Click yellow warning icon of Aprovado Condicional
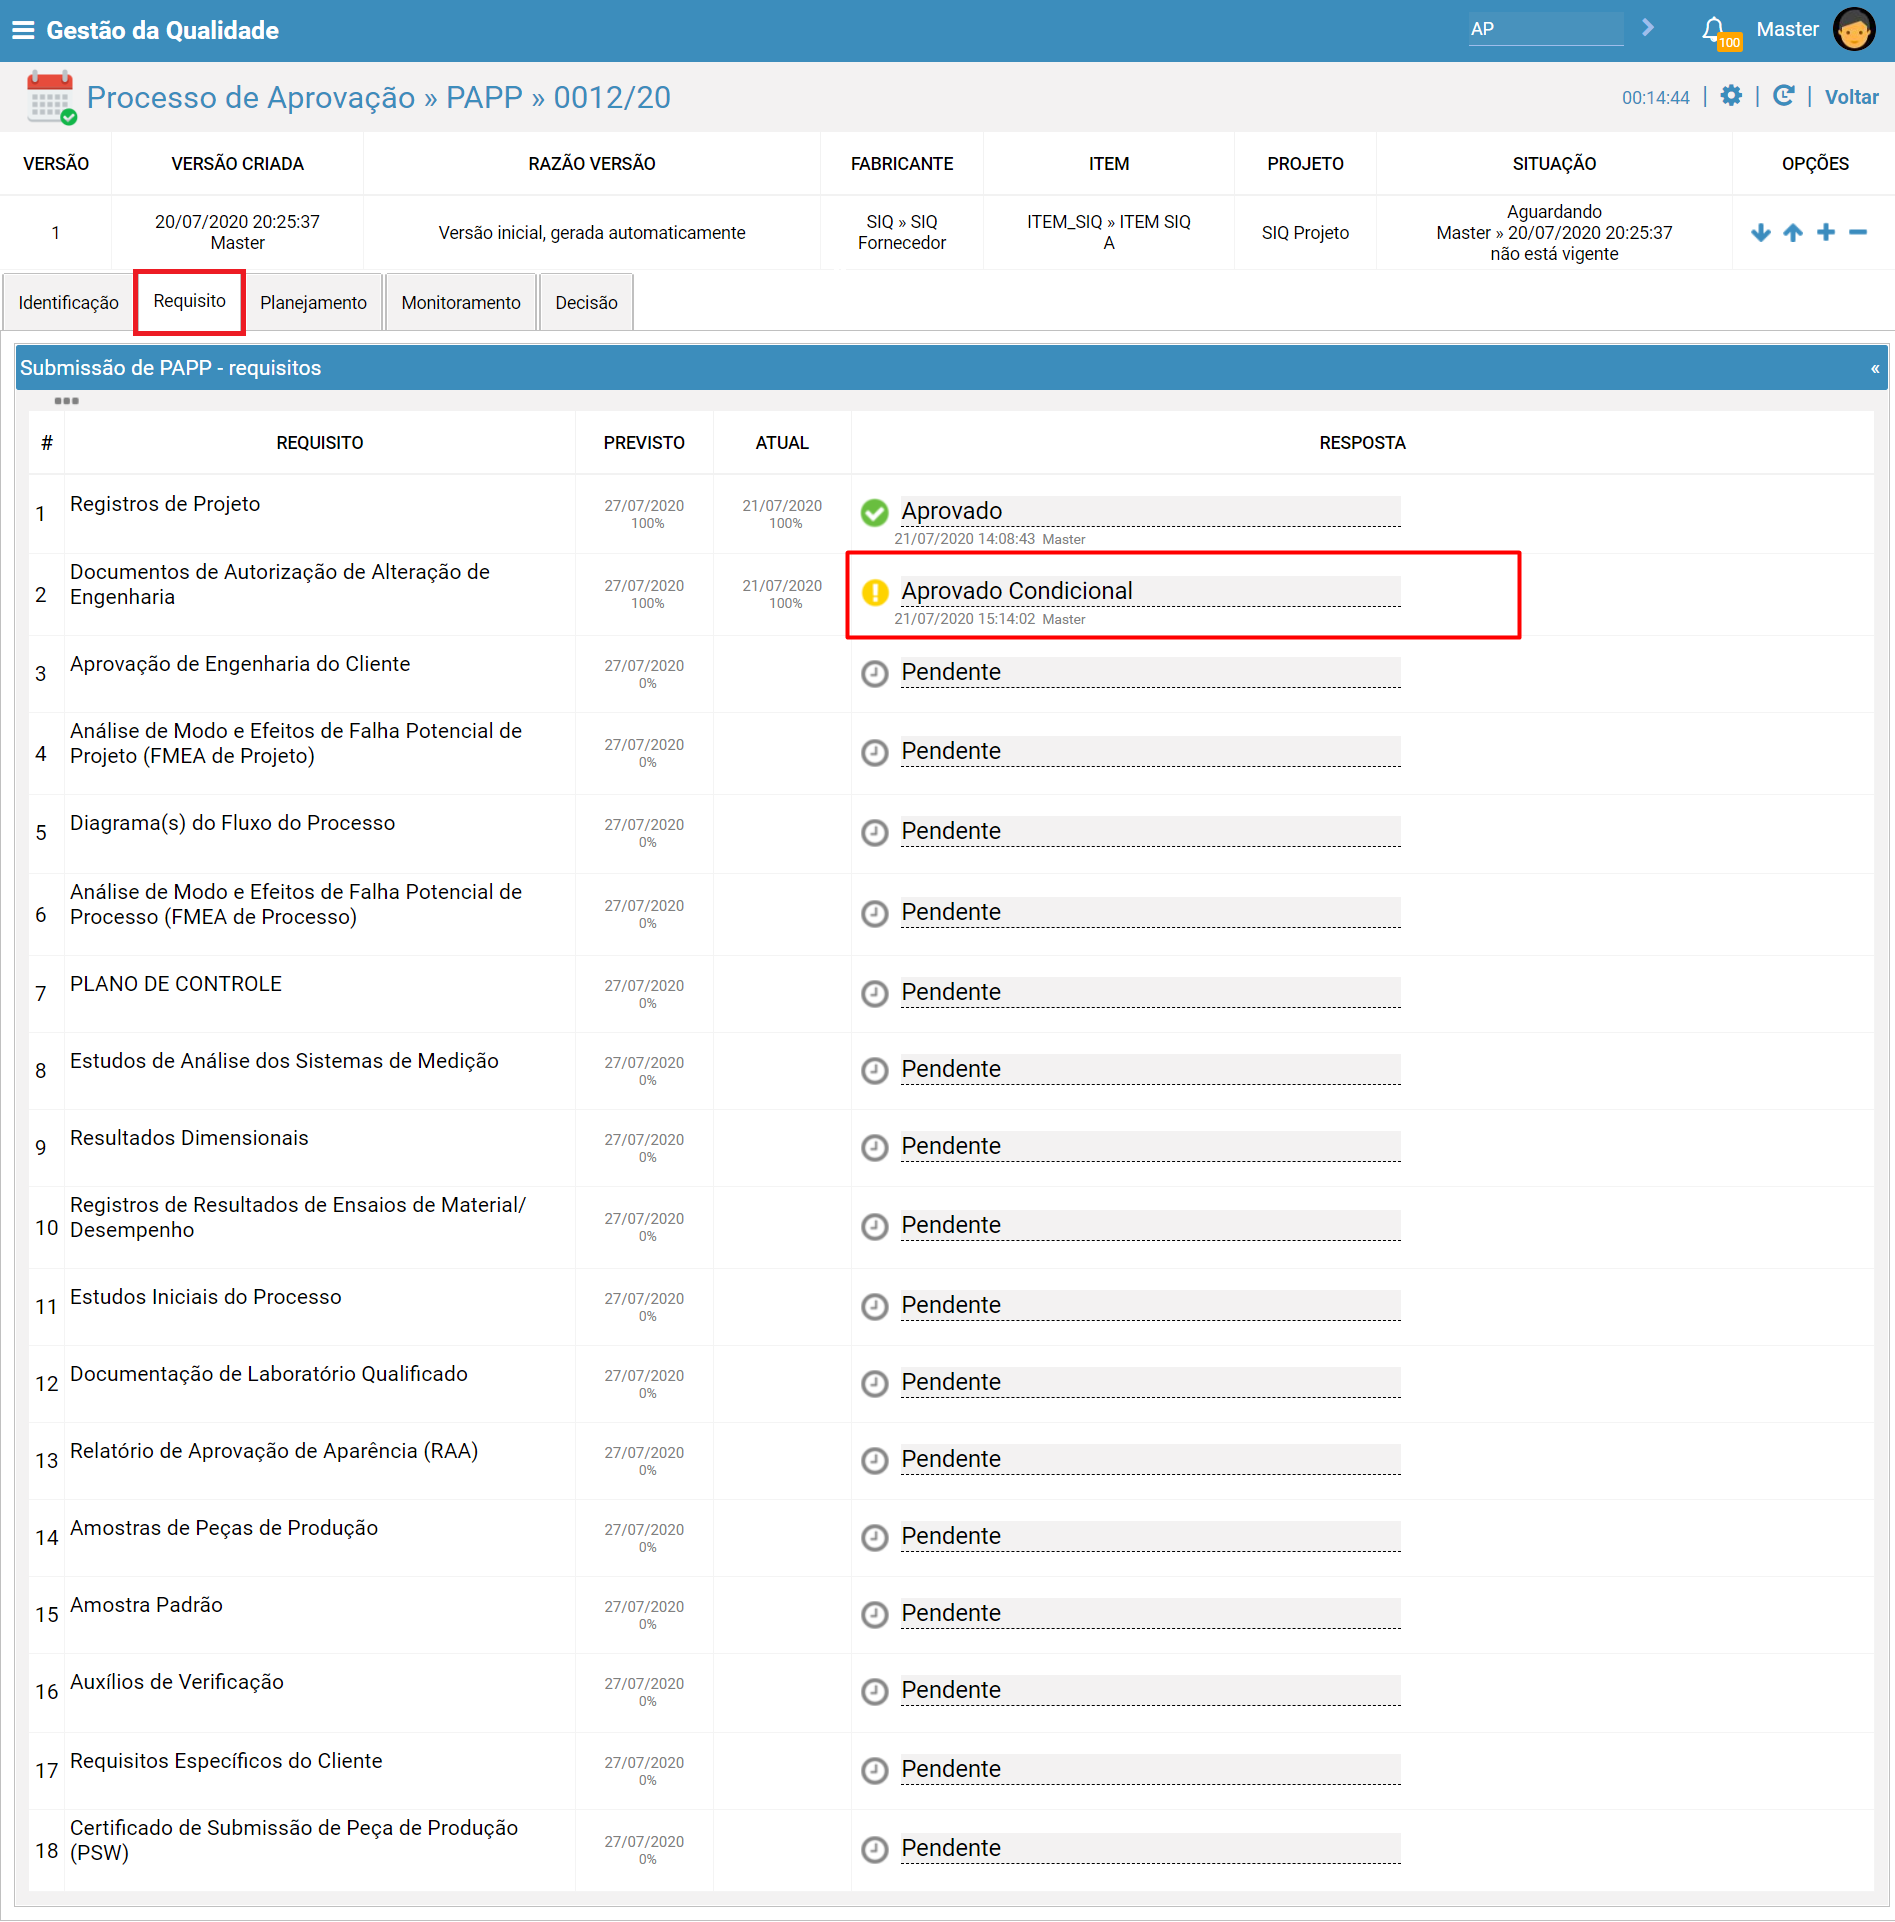 point(875,593)
